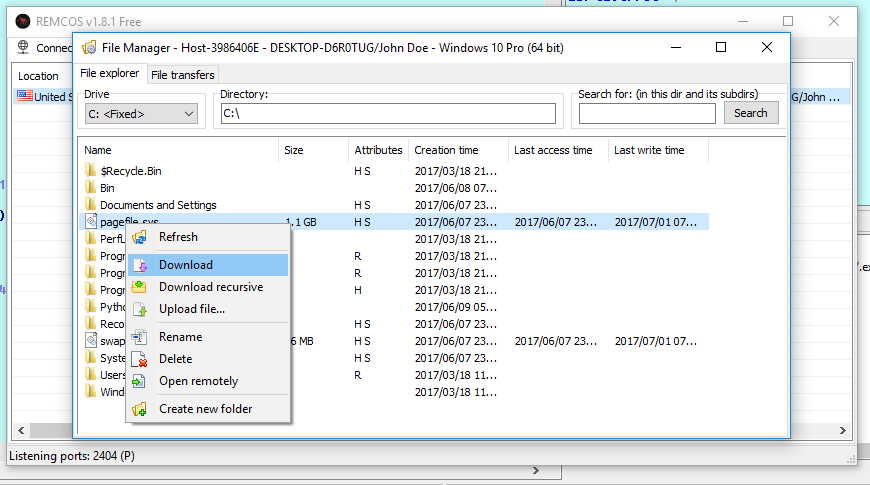Image resolution: width=870 pixels, height=485 pixels.
Task: Sort by the Name column header
Action: coord(178,150)
